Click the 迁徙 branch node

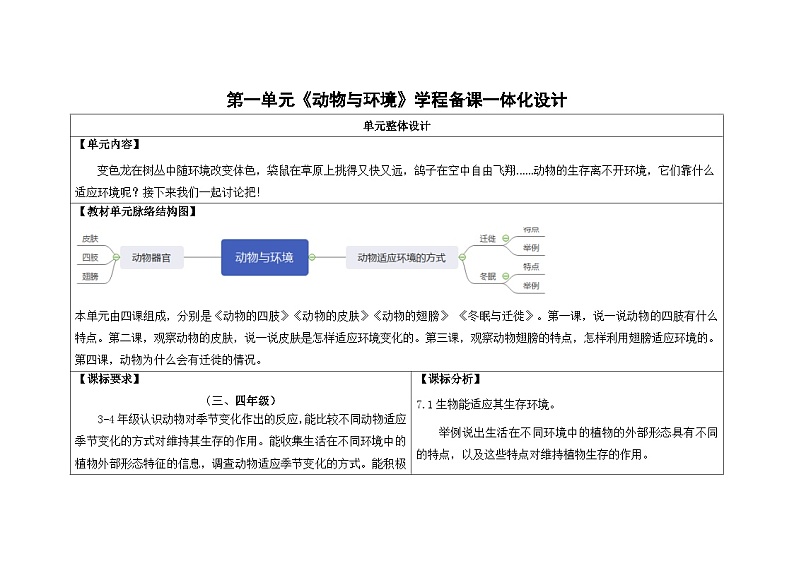pyautogui.click(x=488, y=238)
